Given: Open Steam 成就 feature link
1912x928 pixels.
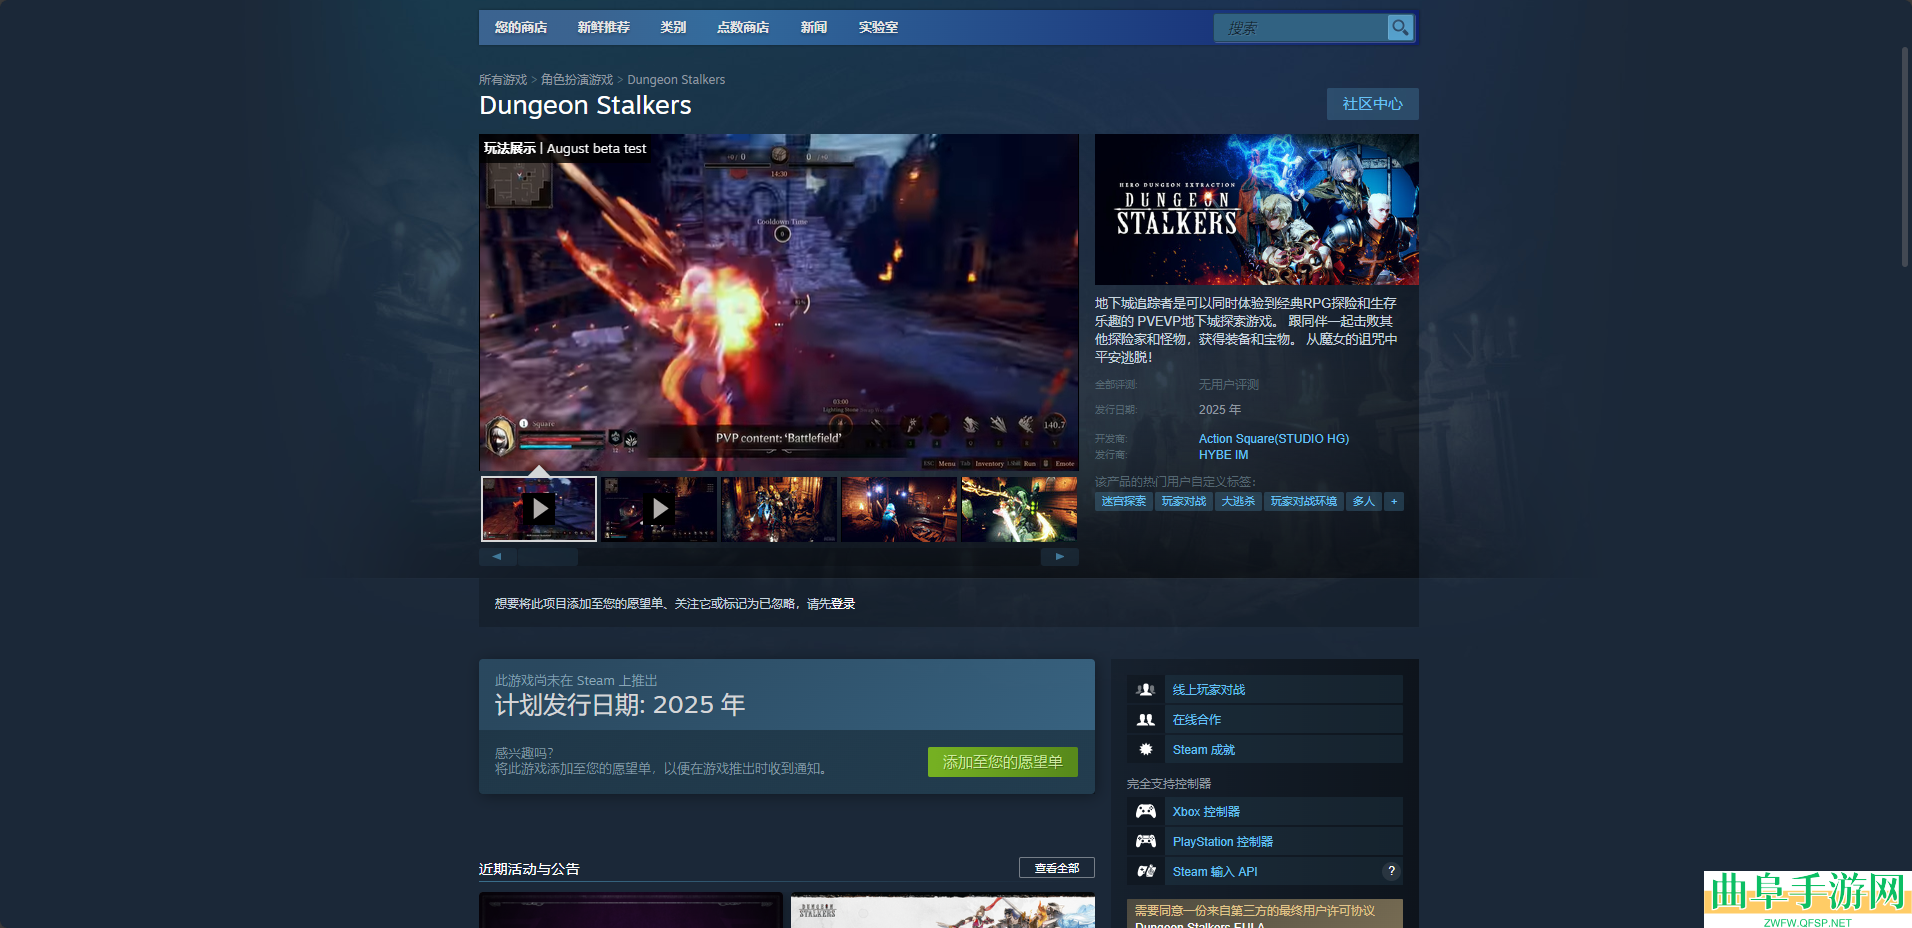Looking at the screenshot, I should (x=1204, y=750).
